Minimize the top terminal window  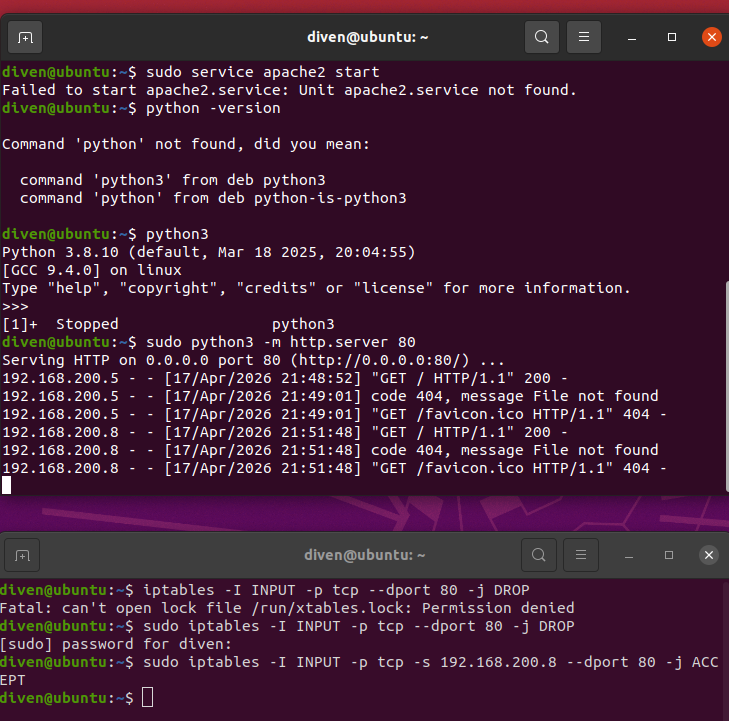(x=631, y=37)
